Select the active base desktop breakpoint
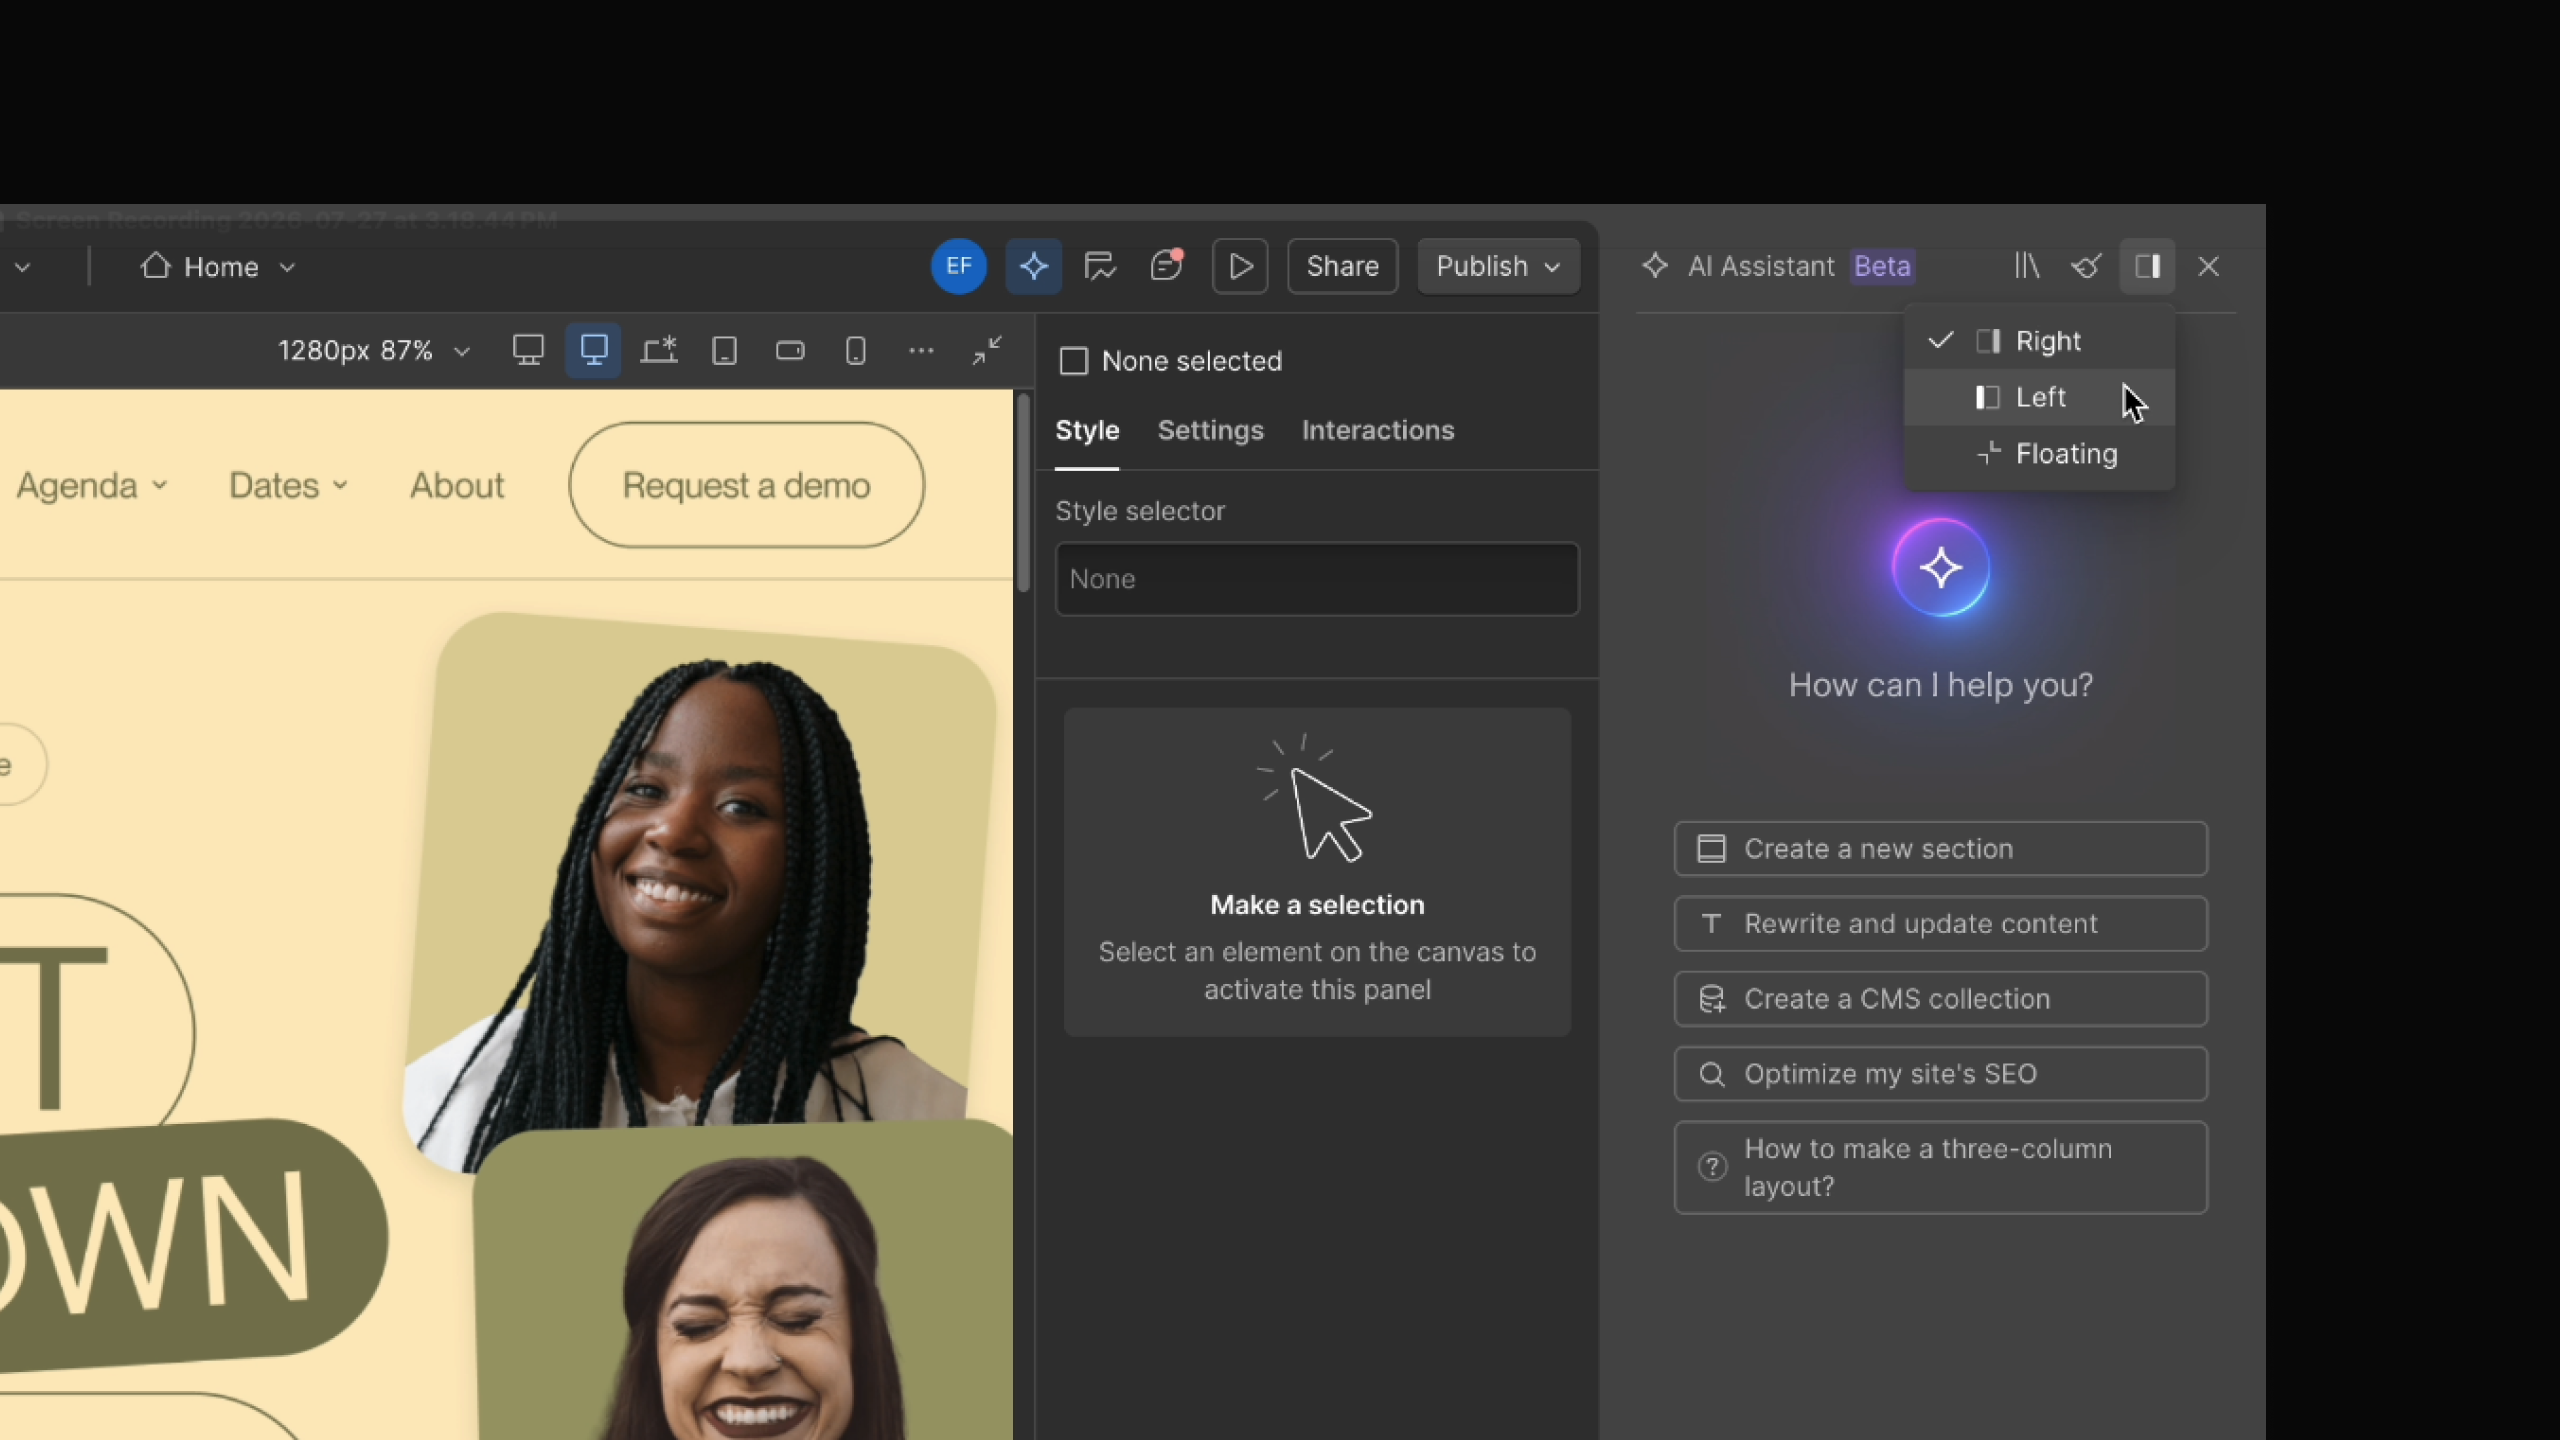This screenshot has width=2560, height=1440. (594, 350)
